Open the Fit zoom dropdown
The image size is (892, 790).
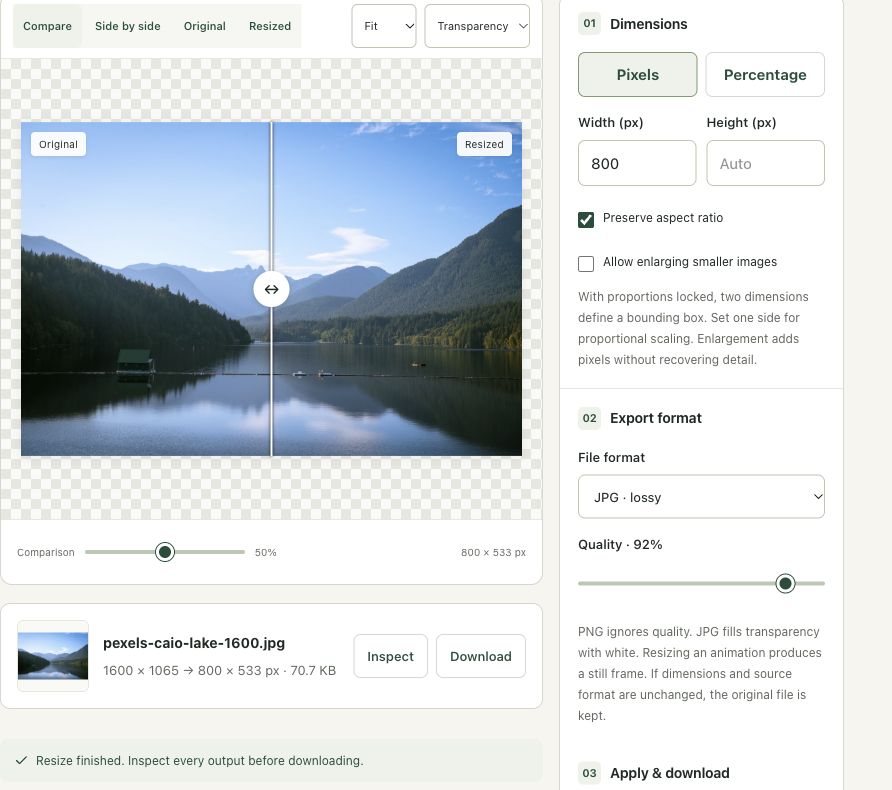click(x=384, y=26)
